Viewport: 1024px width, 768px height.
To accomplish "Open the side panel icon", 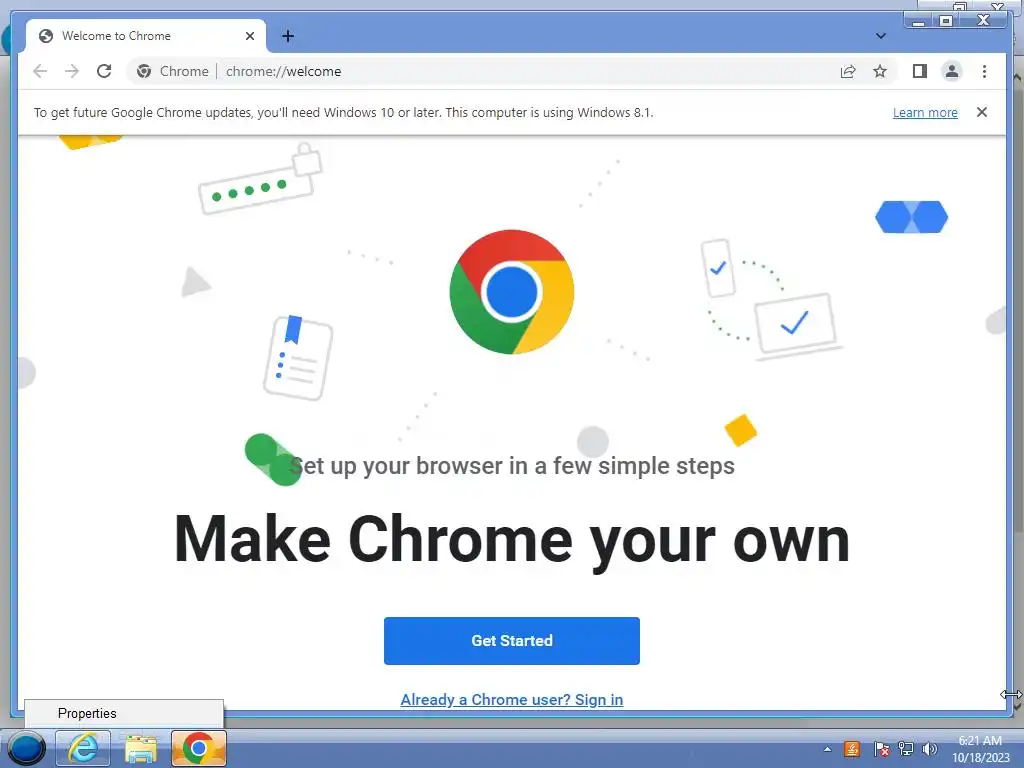I will click(920, 71).
